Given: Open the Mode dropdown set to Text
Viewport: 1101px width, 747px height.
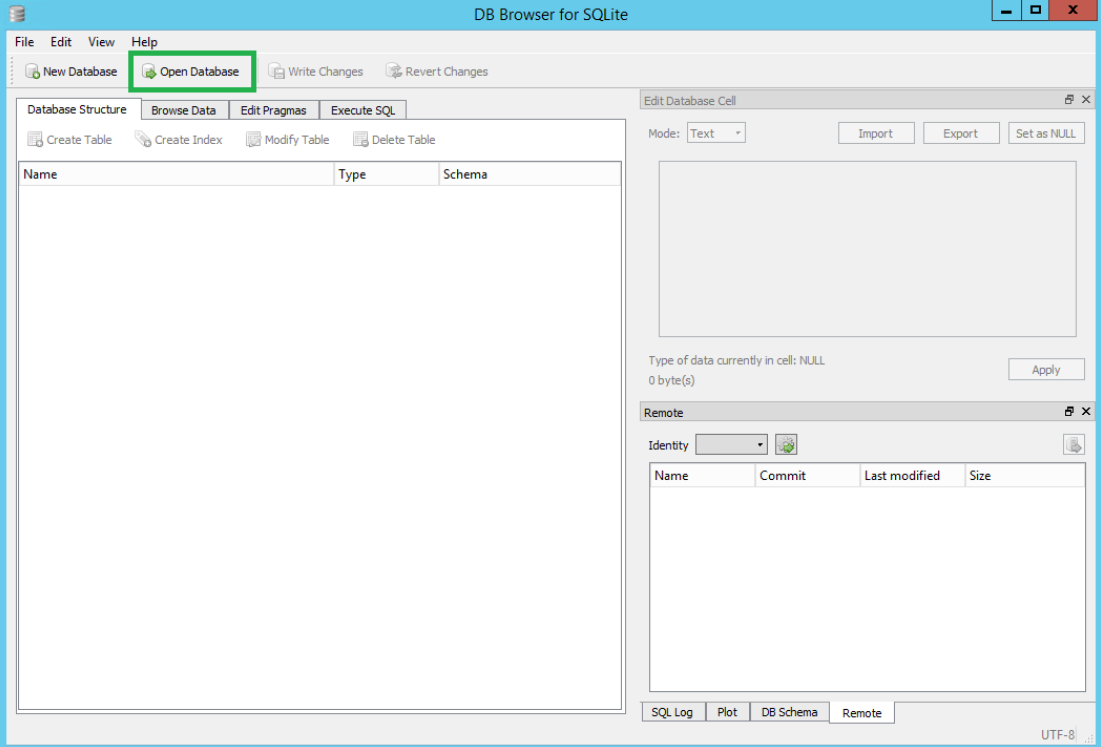Looking at the screenshot, I should (x=716, y=133).
